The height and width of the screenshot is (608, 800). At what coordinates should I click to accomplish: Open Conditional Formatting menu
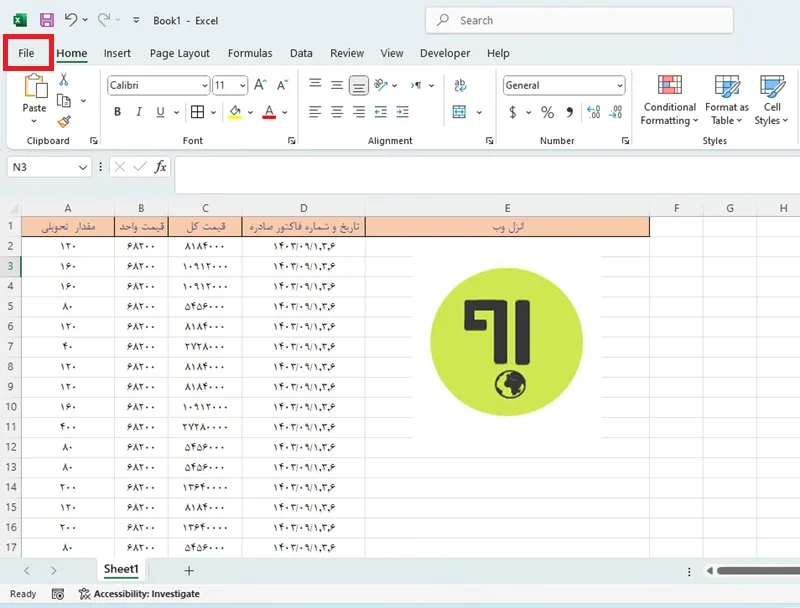tap(669, 100)
